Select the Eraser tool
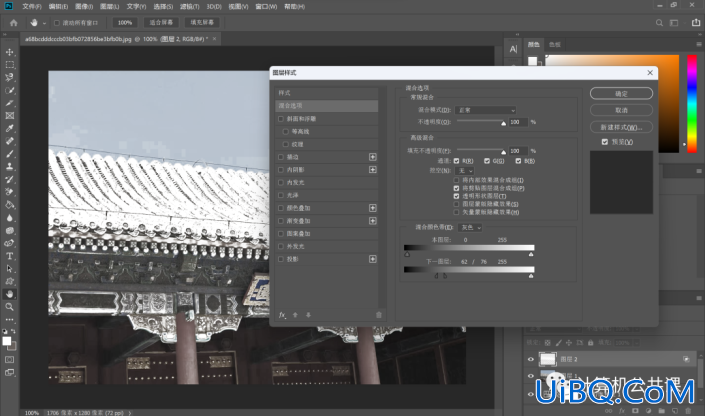 [9, 192]
